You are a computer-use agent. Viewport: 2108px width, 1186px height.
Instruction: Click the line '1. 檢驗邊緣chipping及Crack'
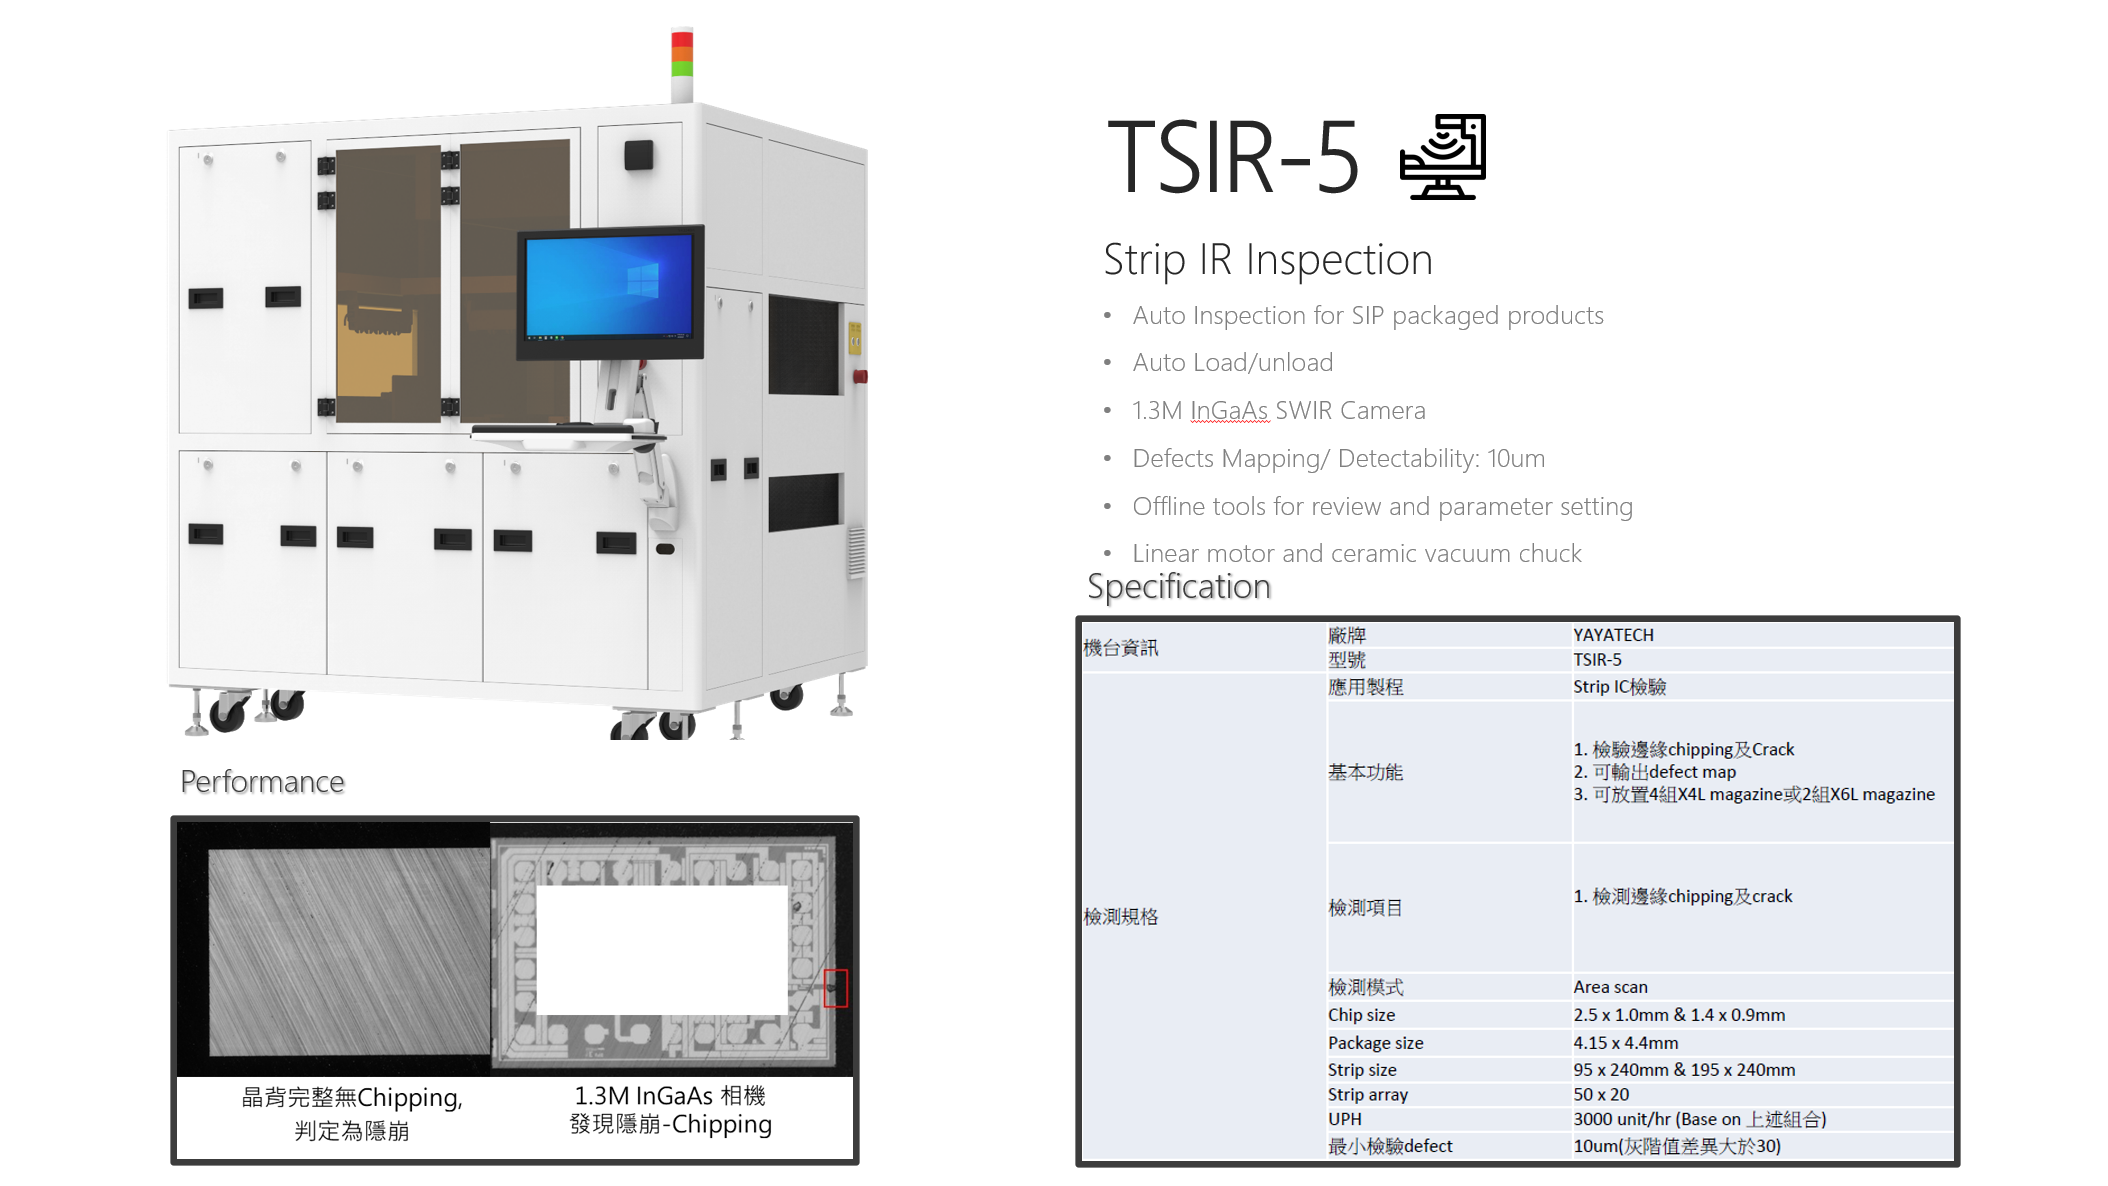point(1684,749)
